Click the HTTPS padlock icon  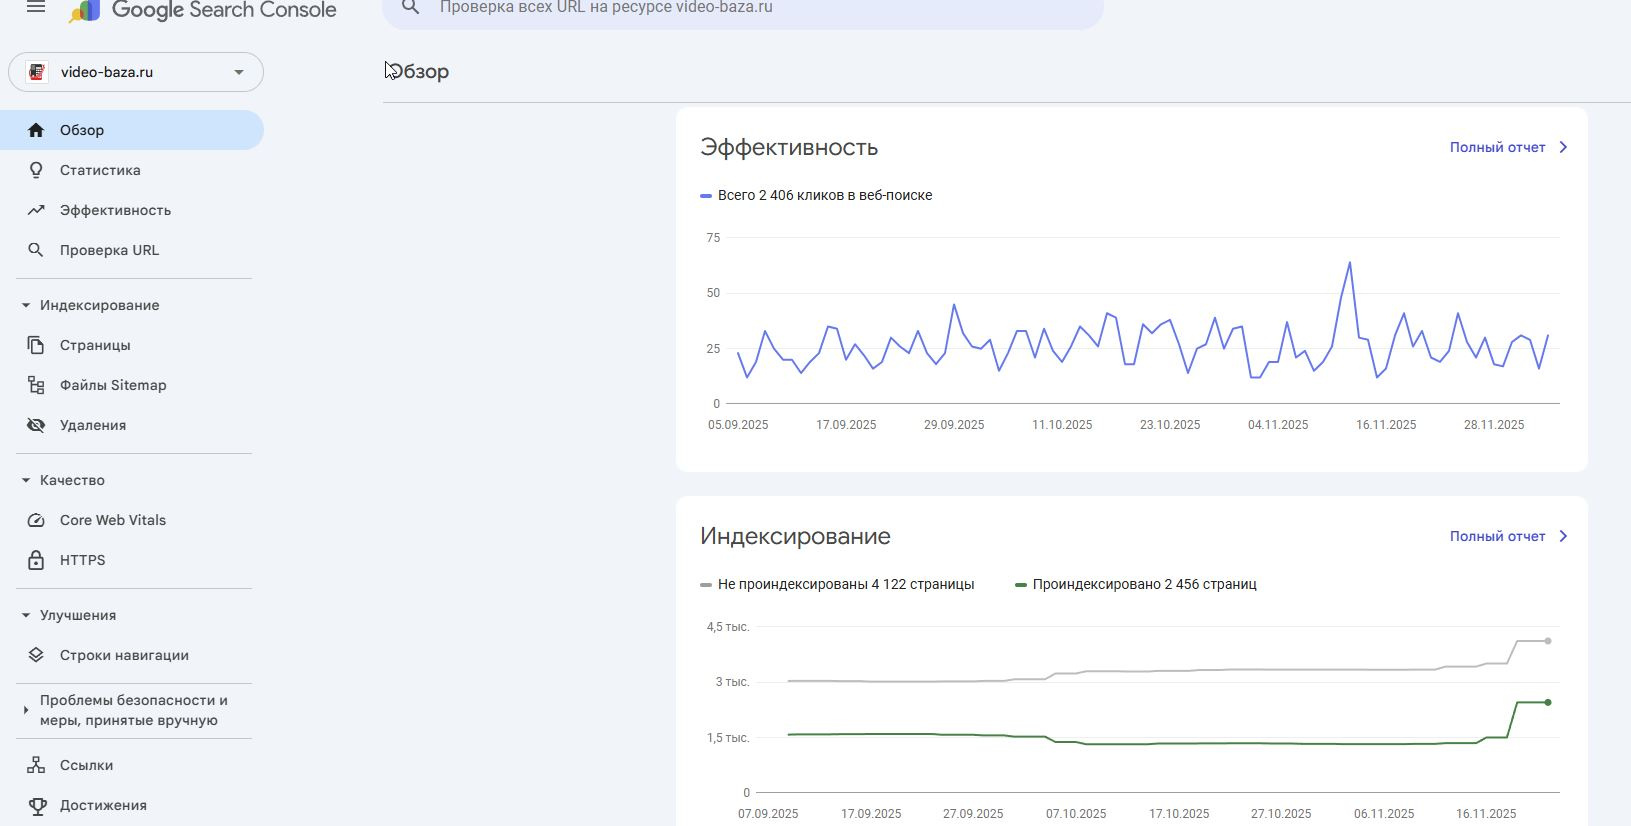[36, 560]
